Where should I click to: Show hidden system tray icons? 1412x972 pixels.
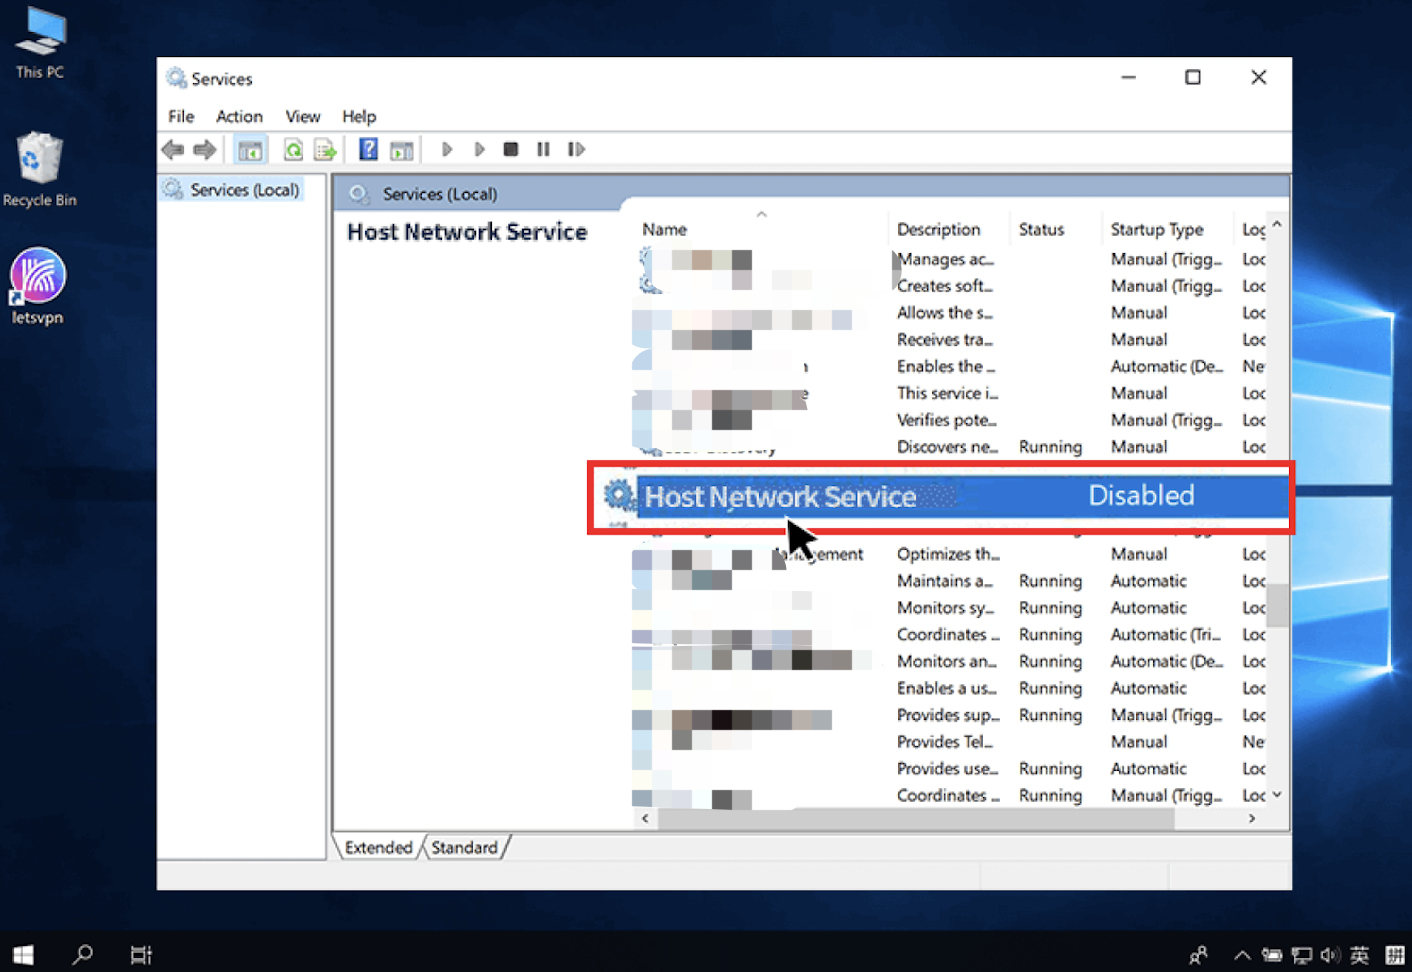(x=1242, y=955)
